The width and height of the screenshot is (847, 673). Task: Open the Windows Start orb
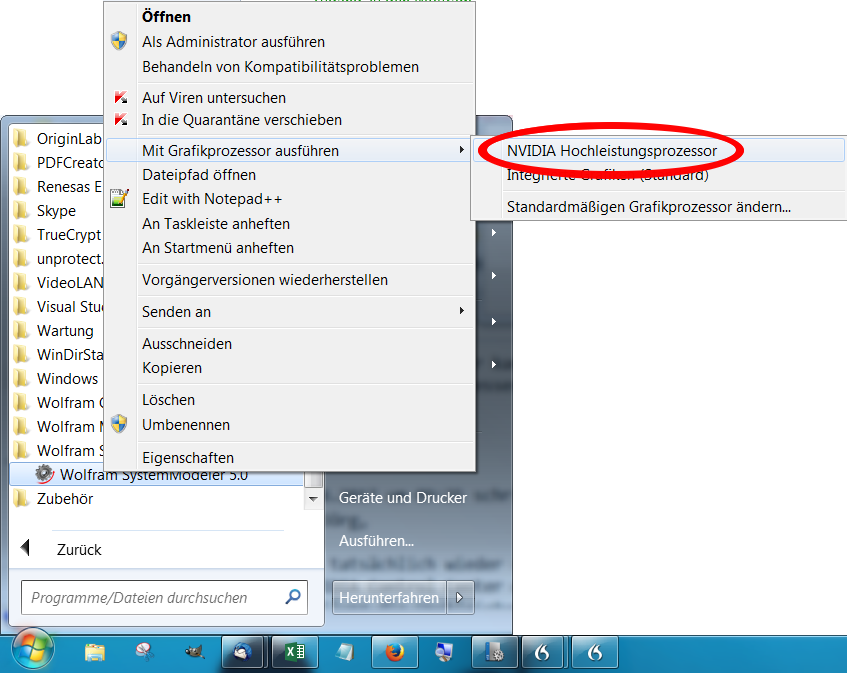(33, 650)
